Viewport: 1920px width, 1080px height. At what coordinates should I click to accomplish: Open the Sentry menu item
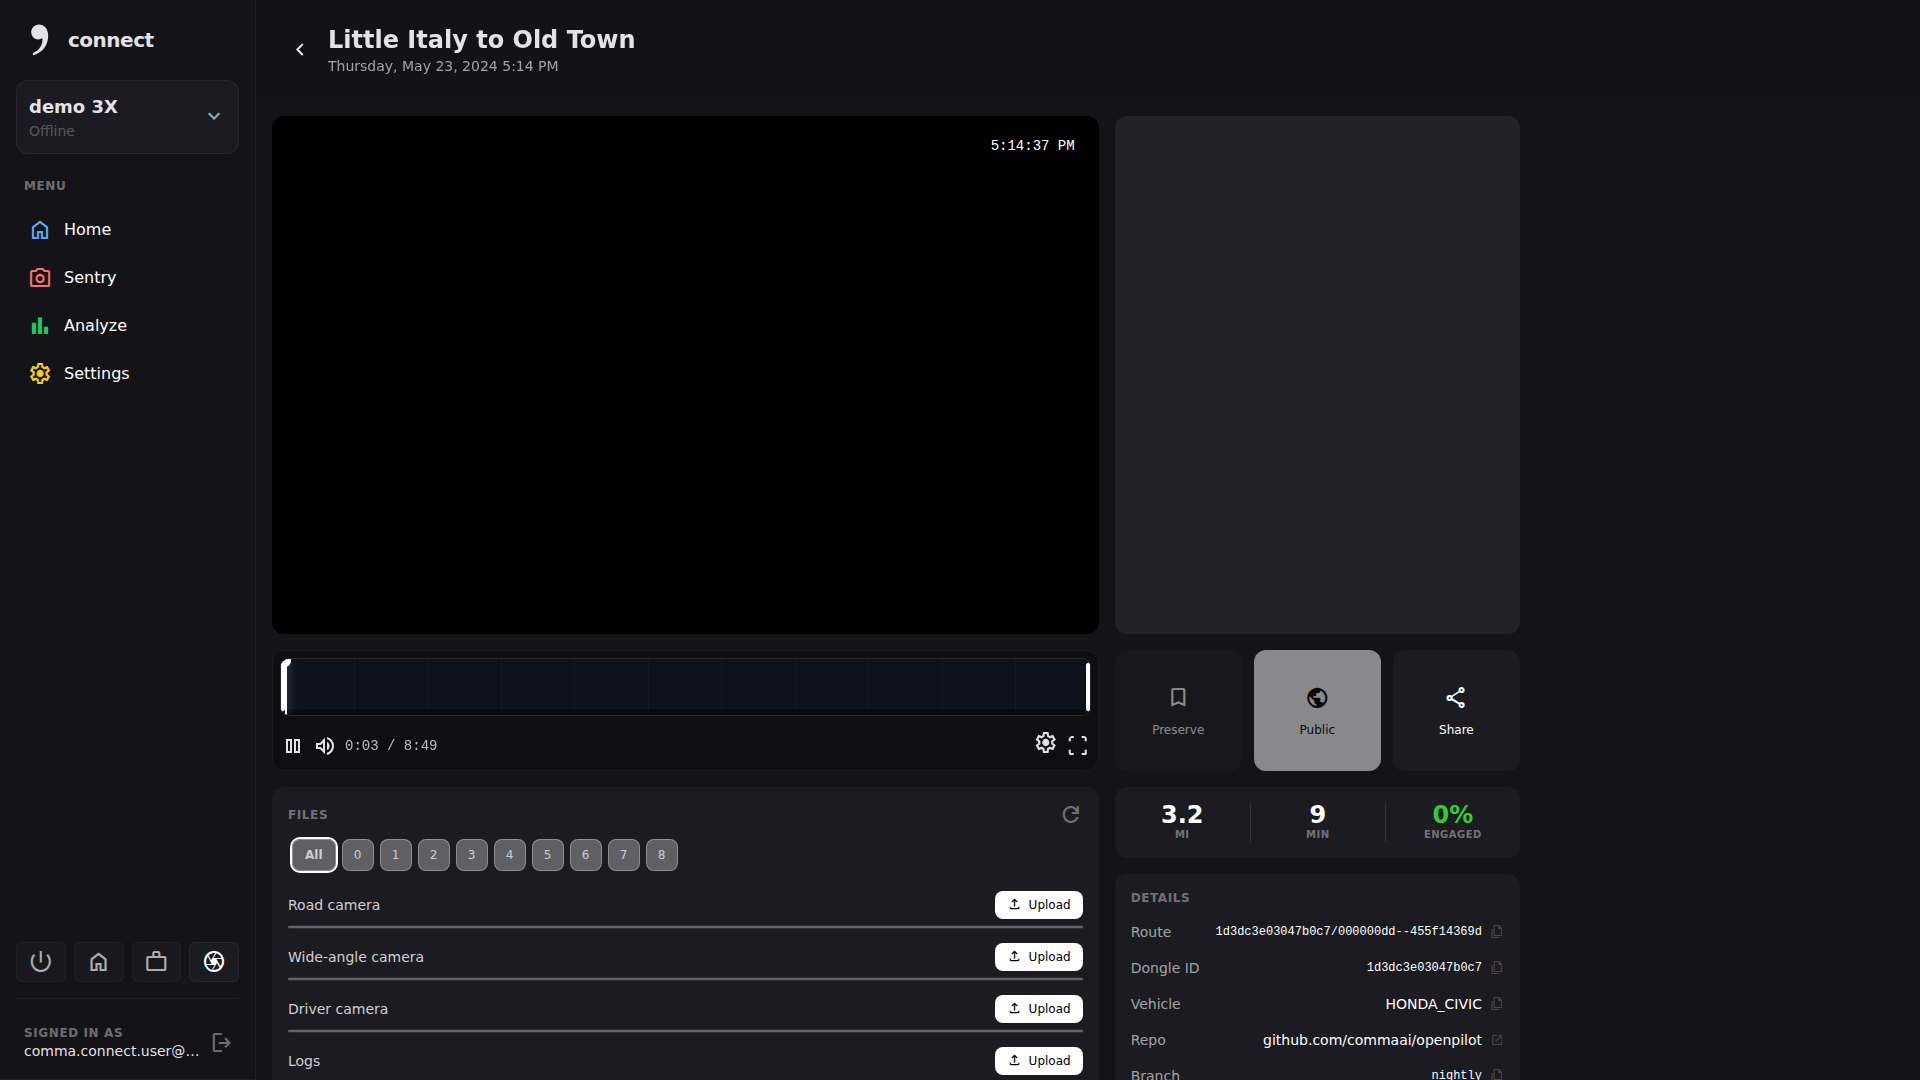coord(89,278)
